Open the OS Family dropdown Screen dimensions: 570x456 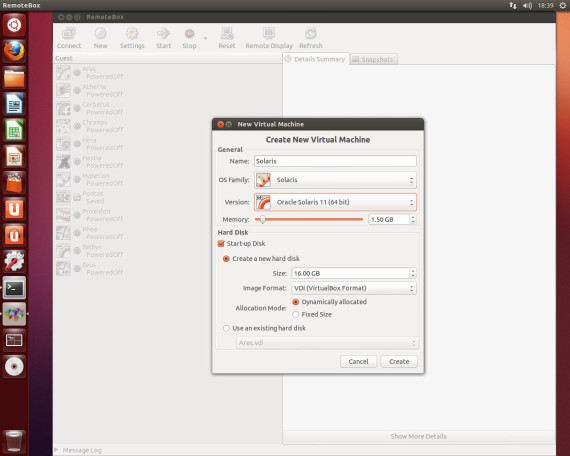click(x=335, y=180)
